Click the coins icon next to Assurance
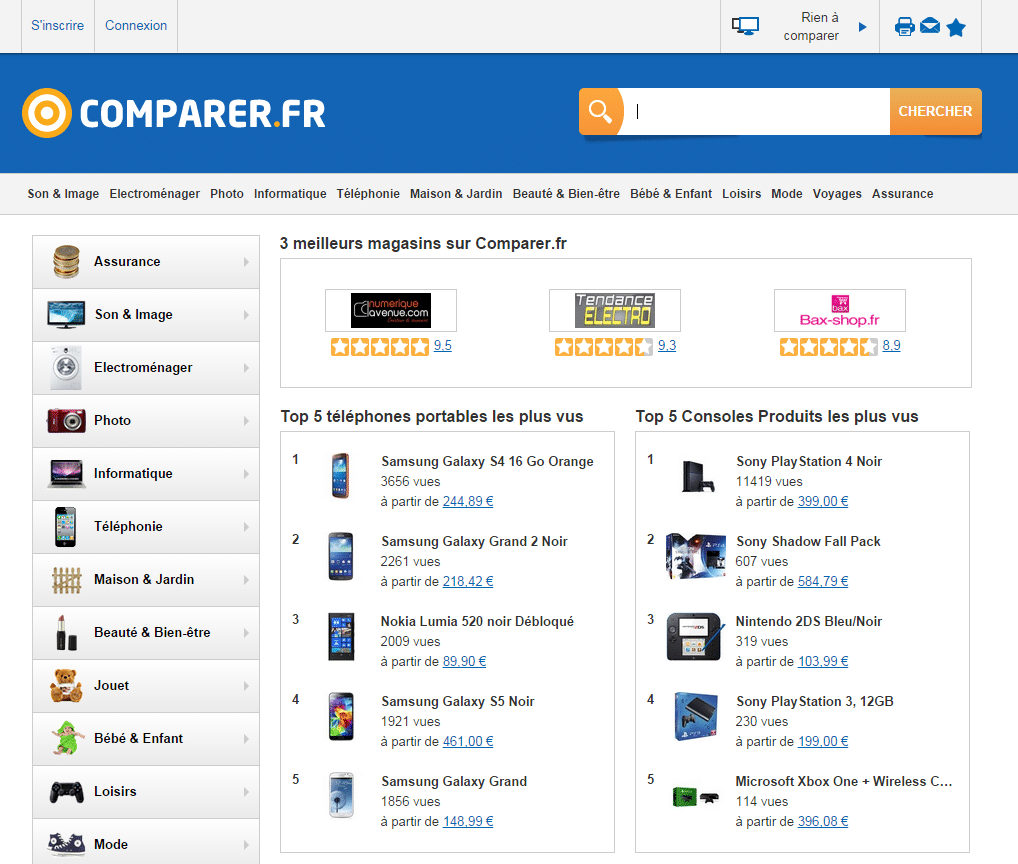 (66, 262)
